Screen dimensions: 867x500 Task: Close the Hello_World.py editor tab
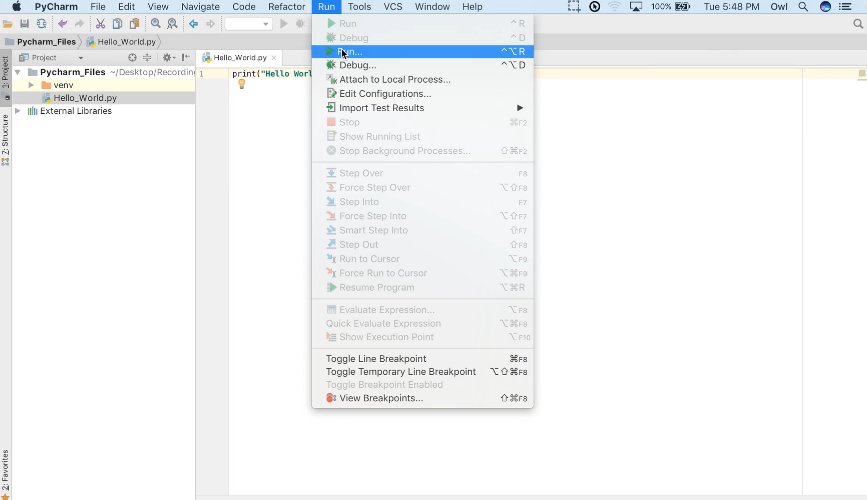[x=274, y=58]
